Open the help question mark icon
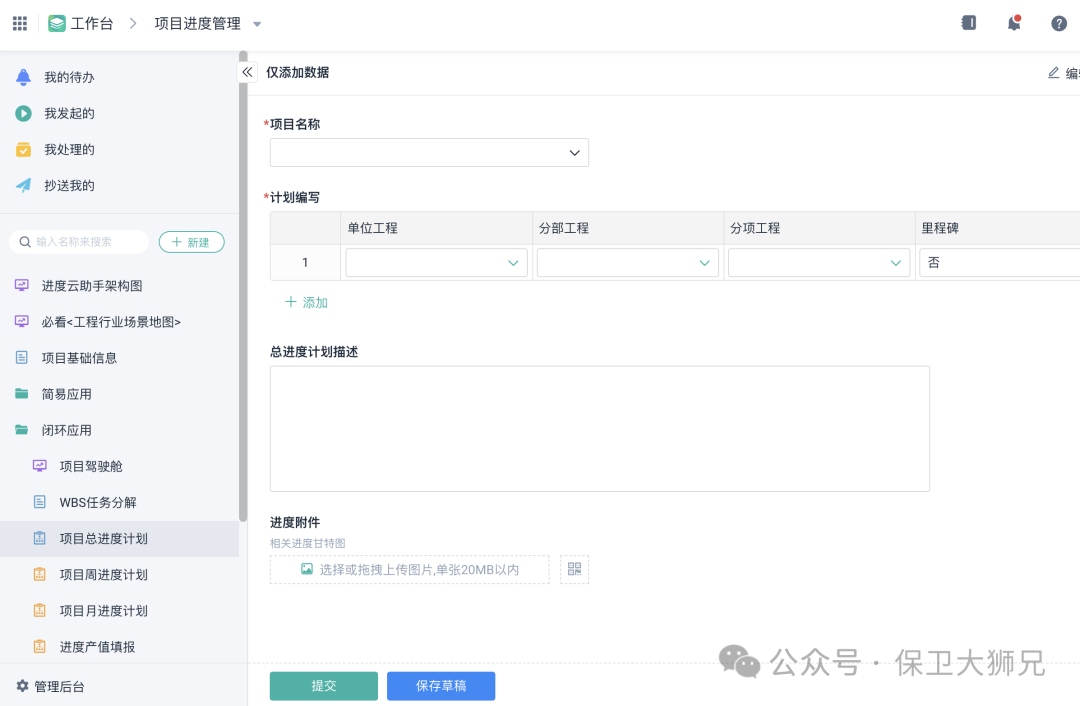1080x706 pixels. [1059, 23]
